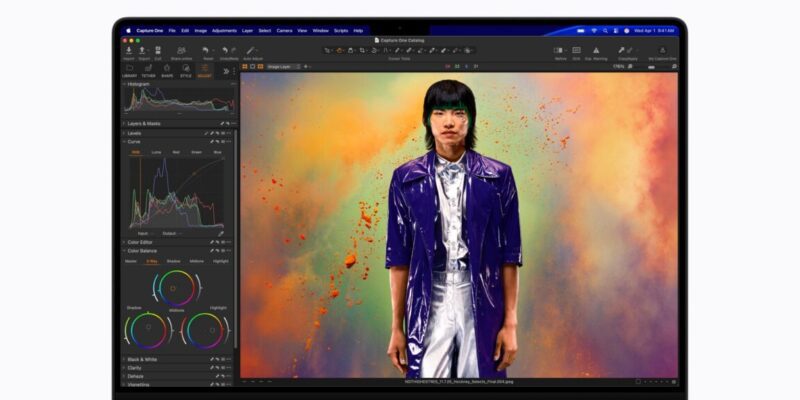Switch to the Adjust tool tab

(x=205, y=71)
